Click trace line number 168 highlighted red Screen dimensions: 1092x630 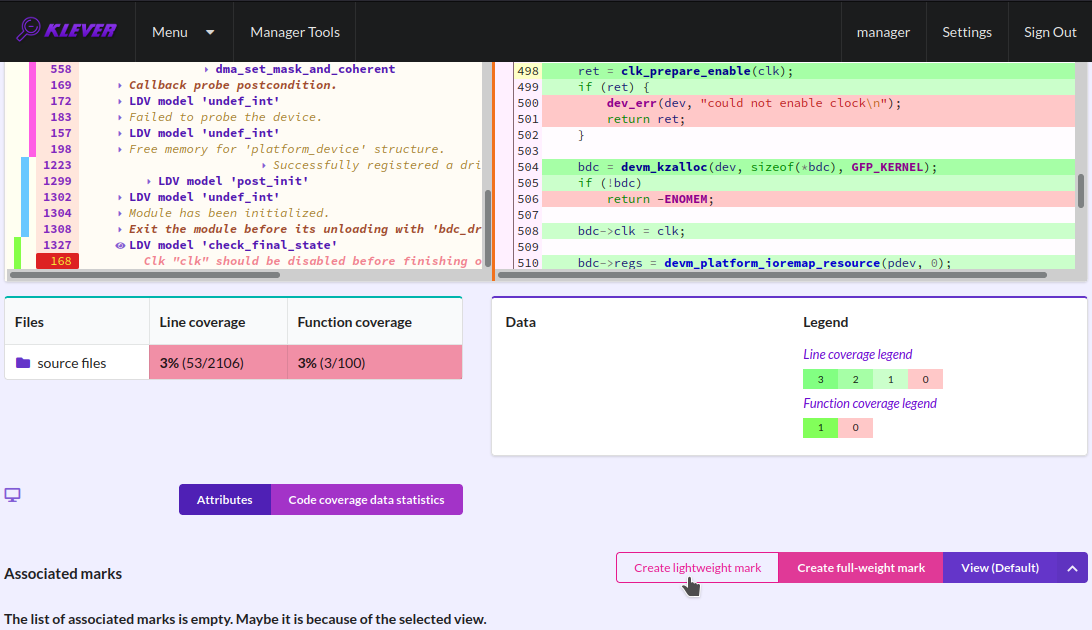coord(58,261)
